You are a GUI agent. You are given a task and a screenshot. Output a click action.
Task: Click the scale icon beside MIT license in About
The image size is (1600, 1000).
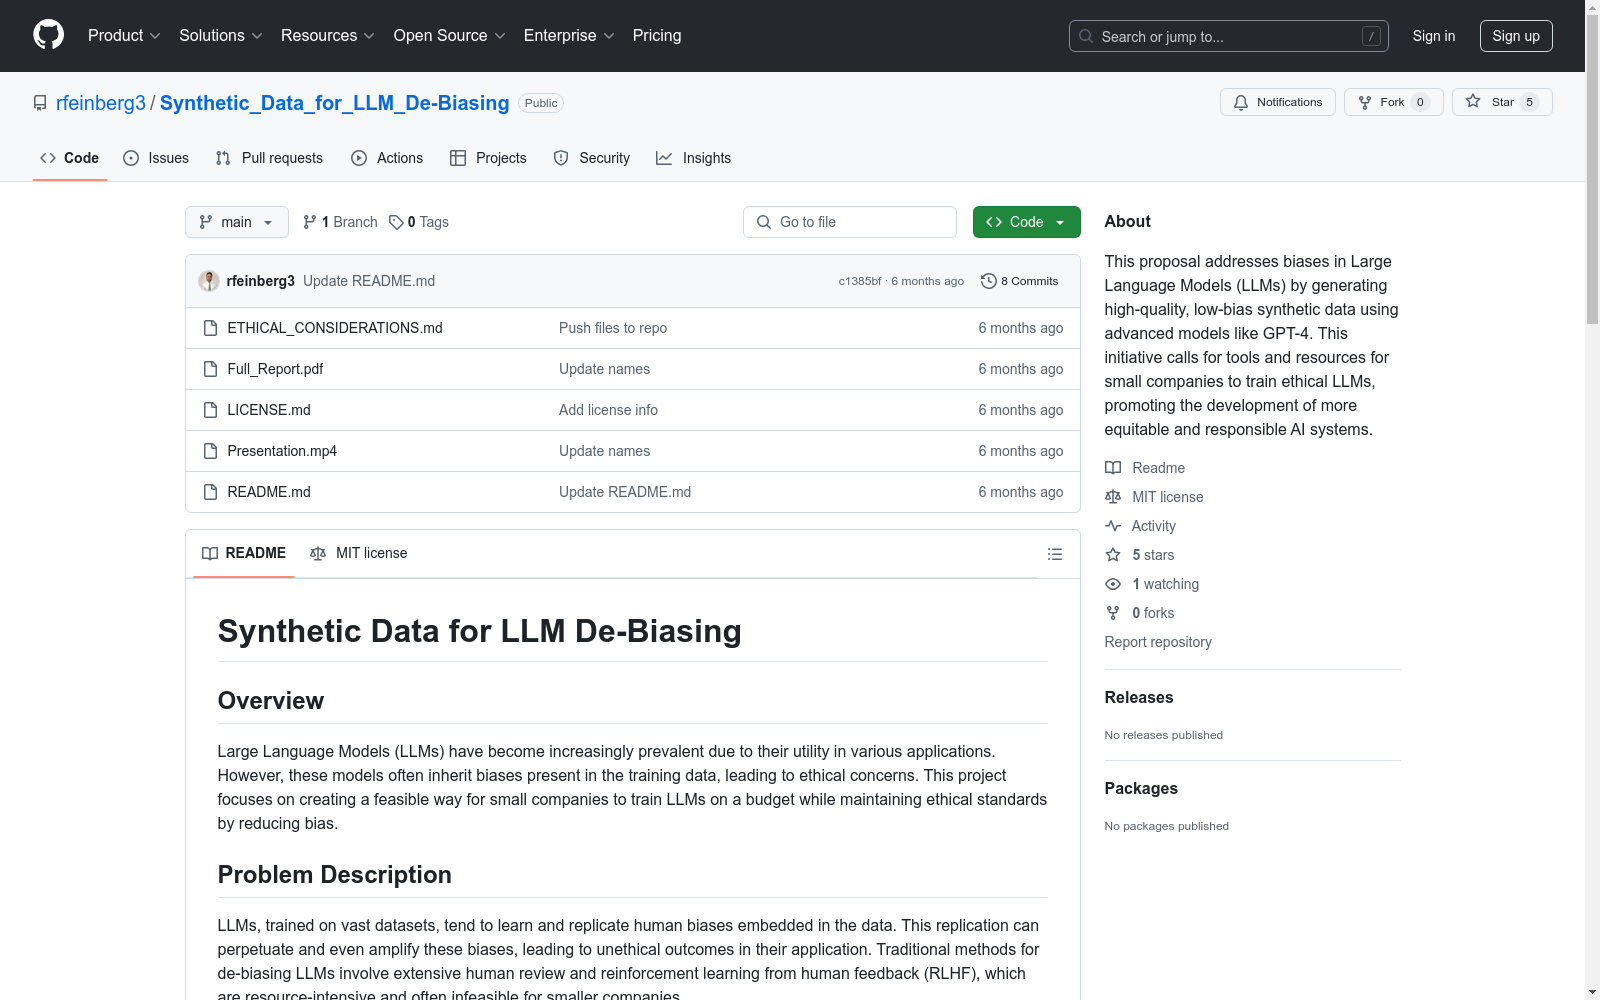pyautogui.click(x=1113, y=497)
